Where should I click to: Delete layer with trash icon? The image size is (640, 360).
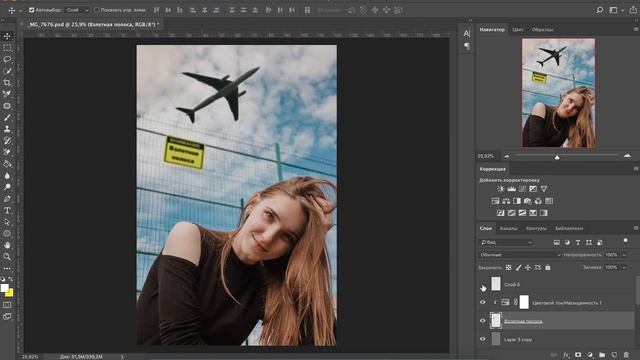coord(626,355)
